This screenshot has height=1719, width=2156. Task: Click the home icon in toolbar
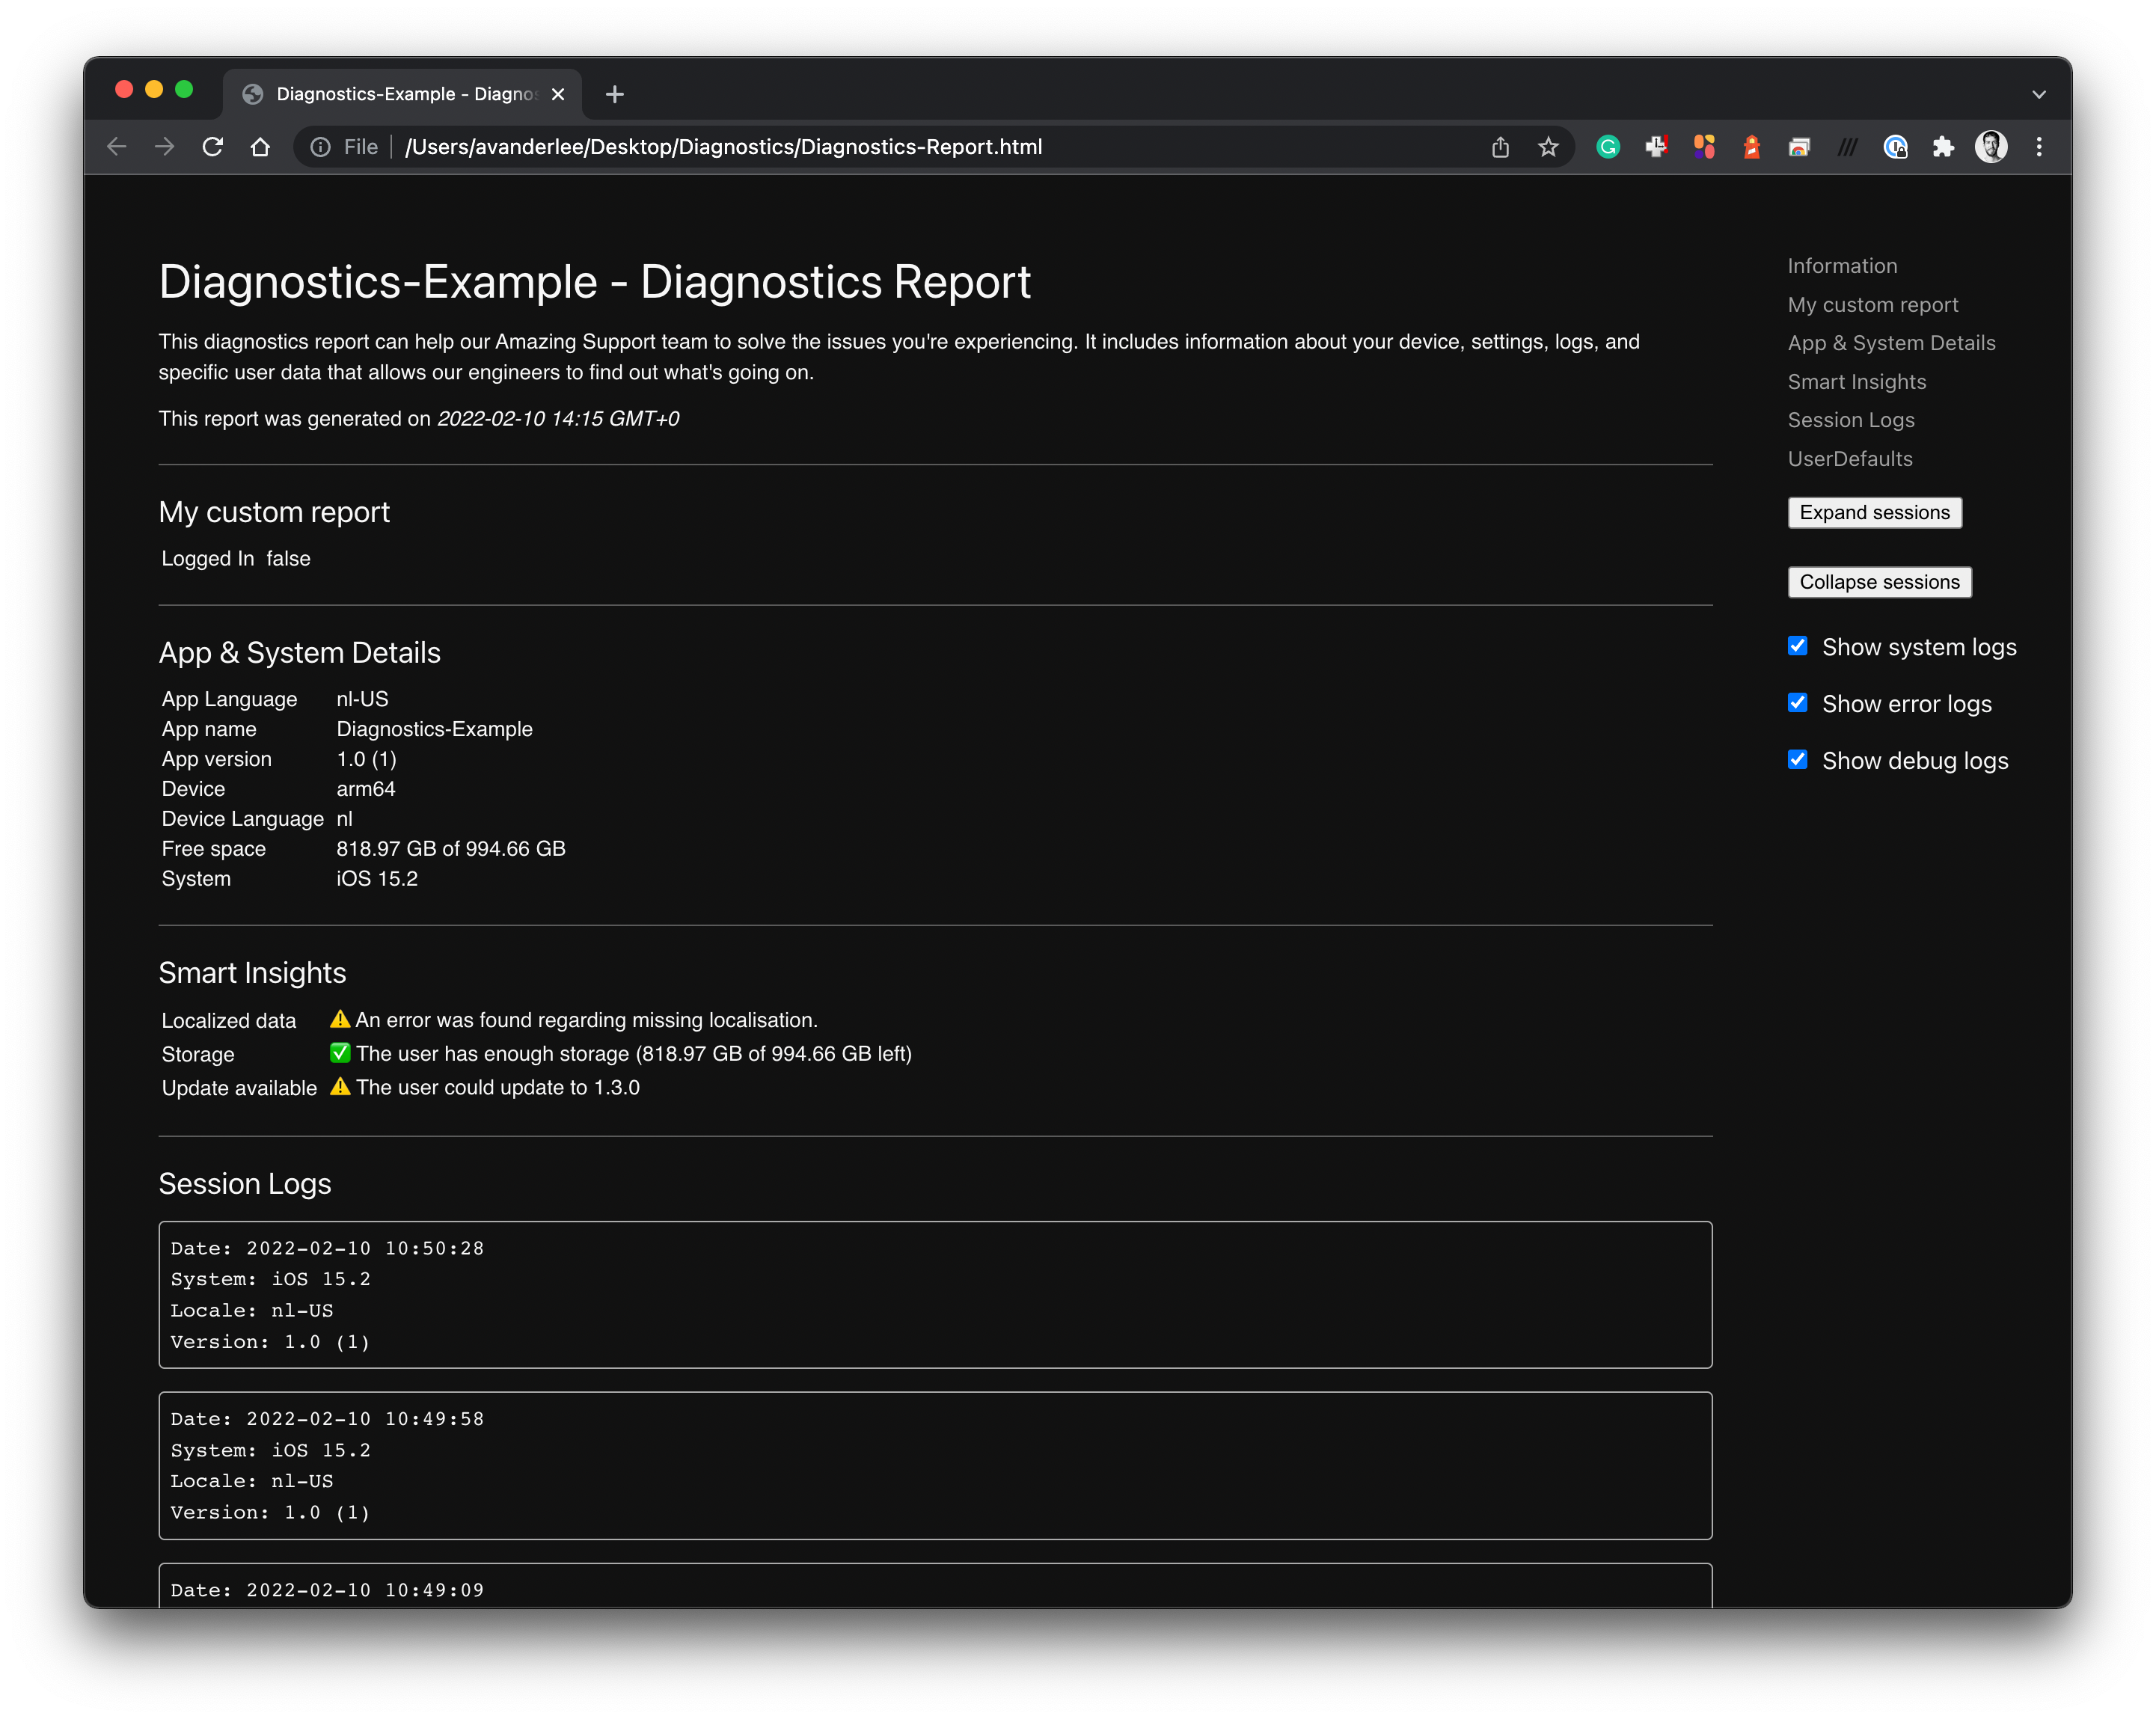[x=260, y=147]
